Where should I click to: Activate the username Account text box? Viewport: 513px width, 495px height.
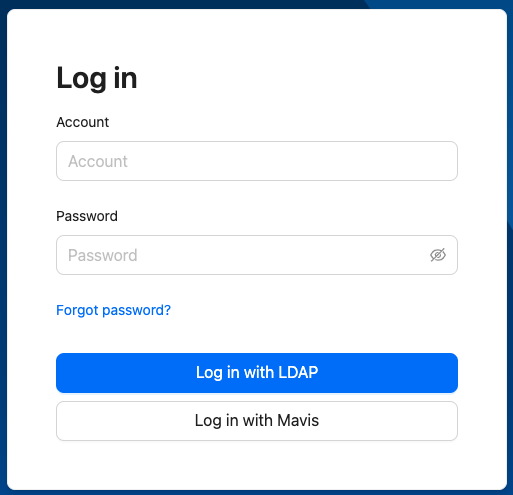point(257,161)
